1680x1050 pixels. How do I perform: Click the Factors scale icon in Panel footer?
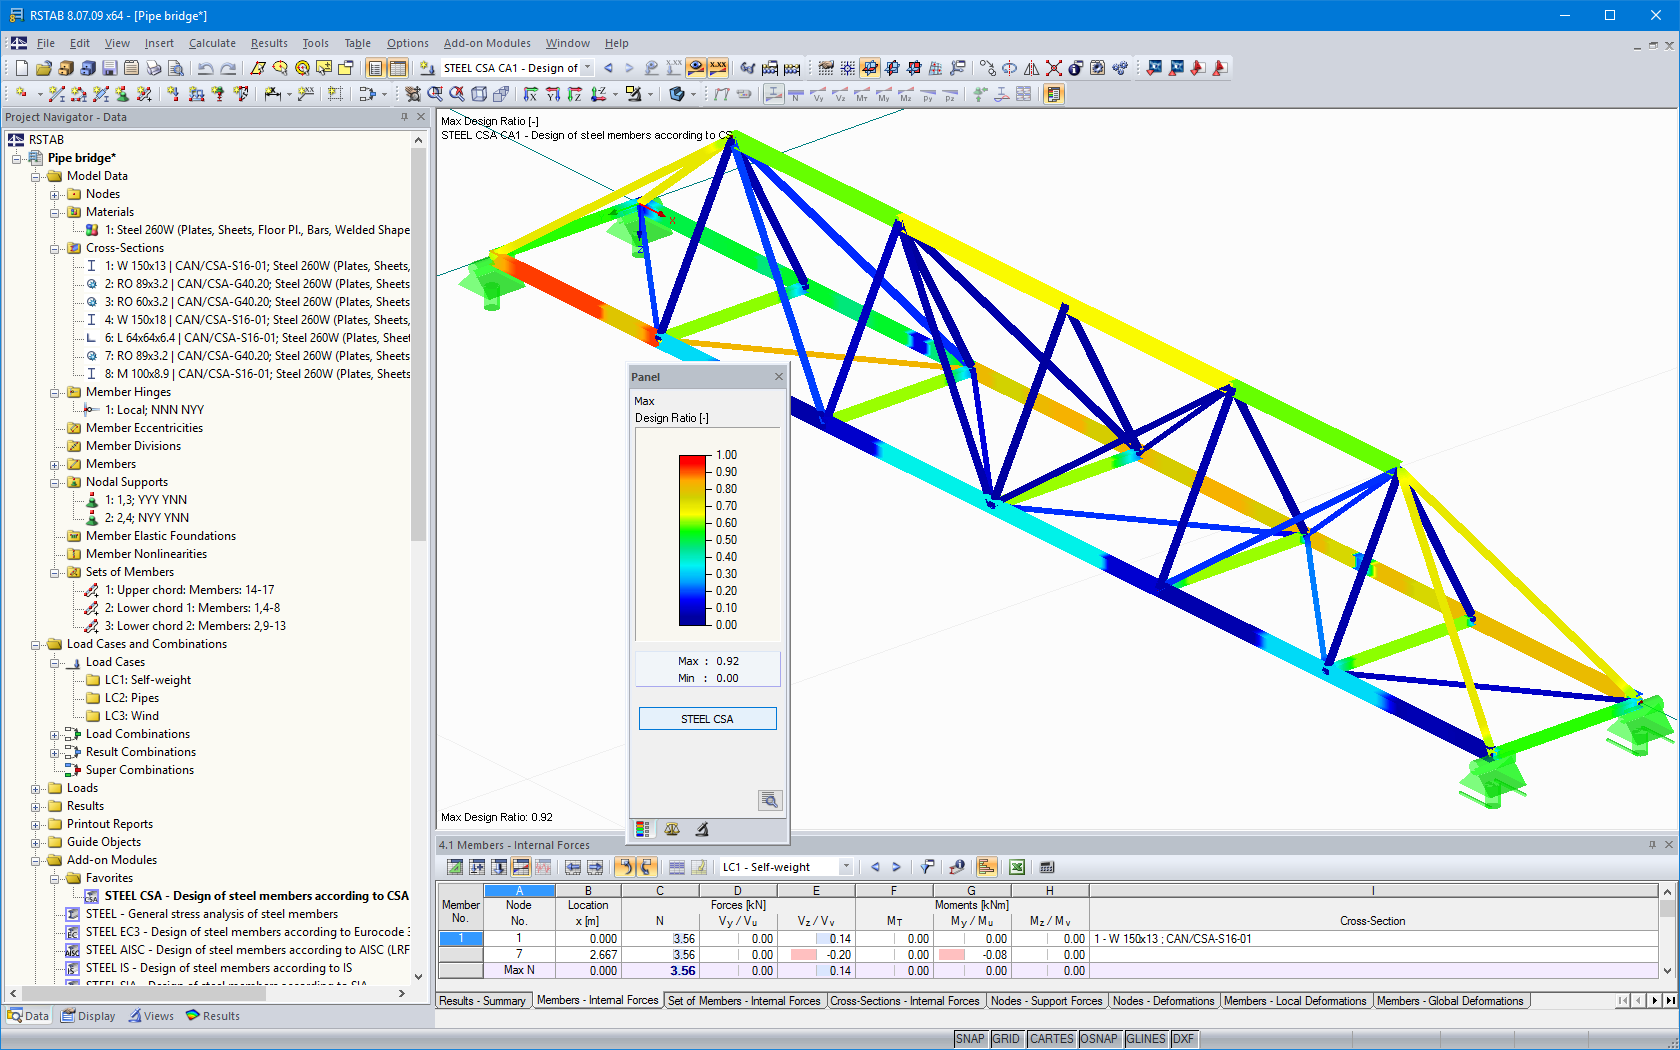pos(672,829)
